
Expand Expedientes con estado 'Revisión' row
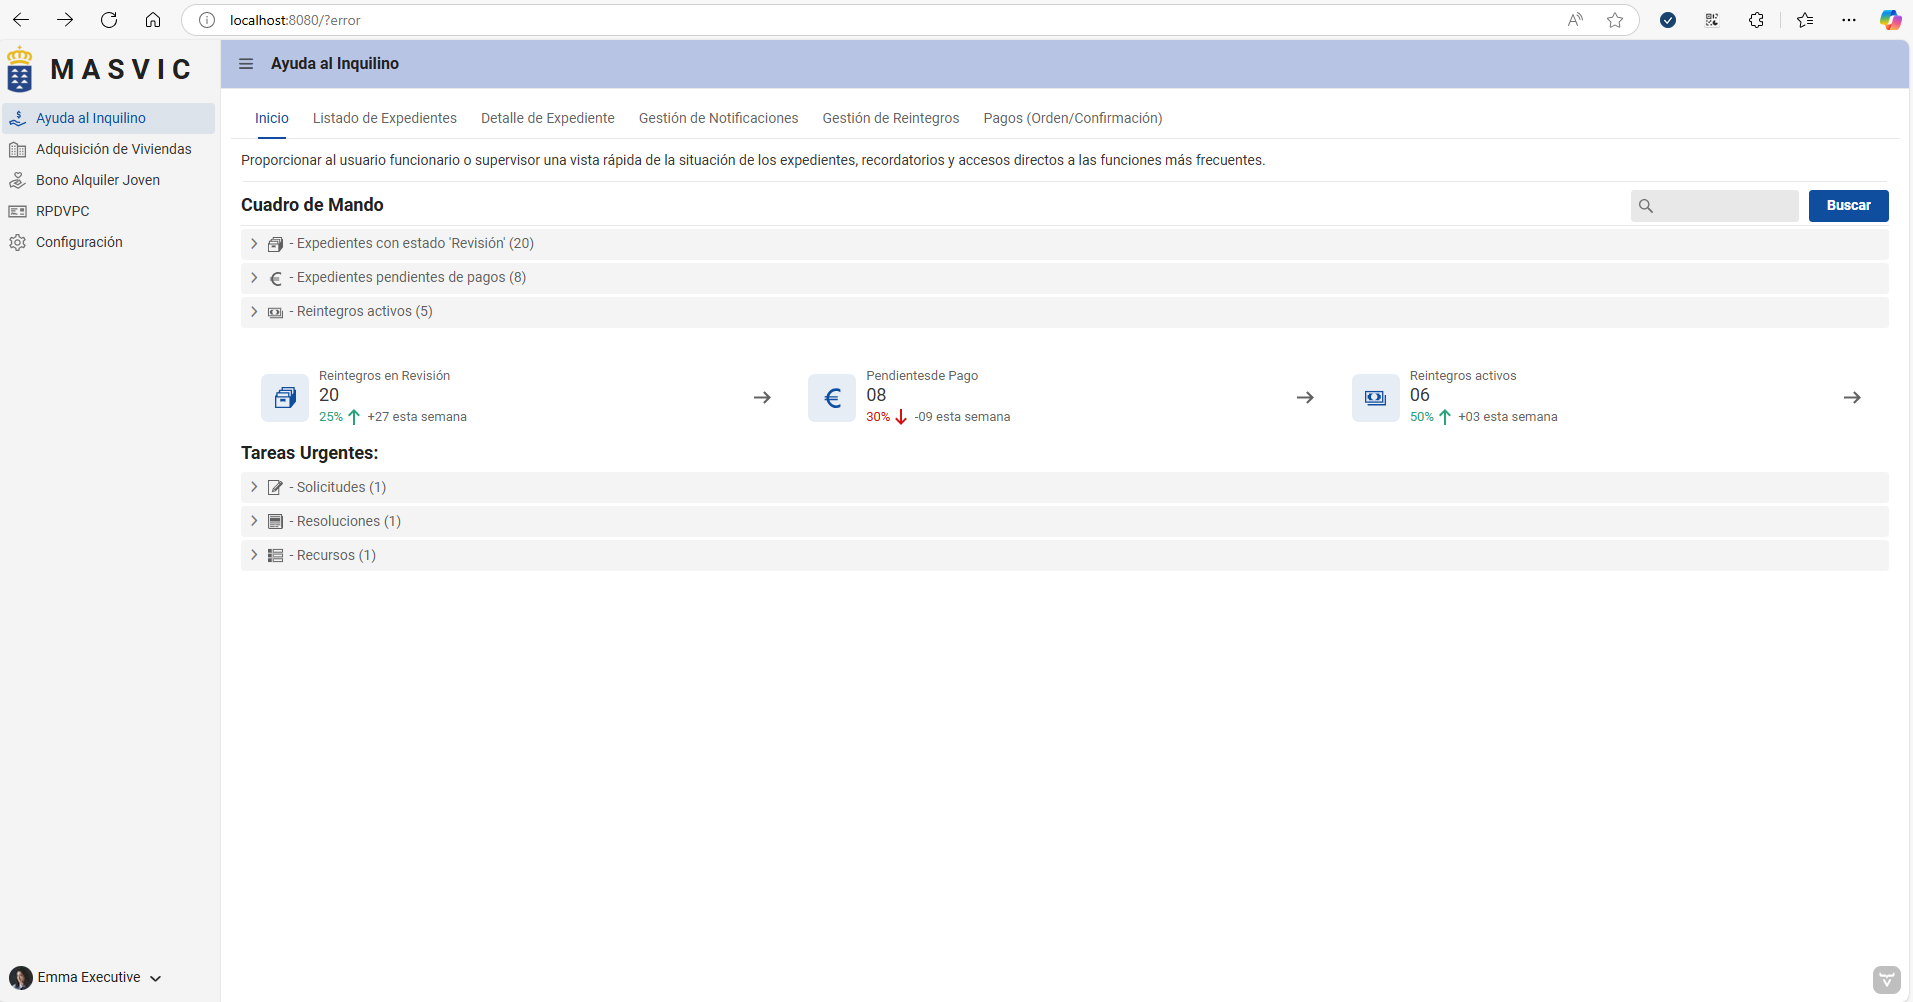[x=254, y=244]
